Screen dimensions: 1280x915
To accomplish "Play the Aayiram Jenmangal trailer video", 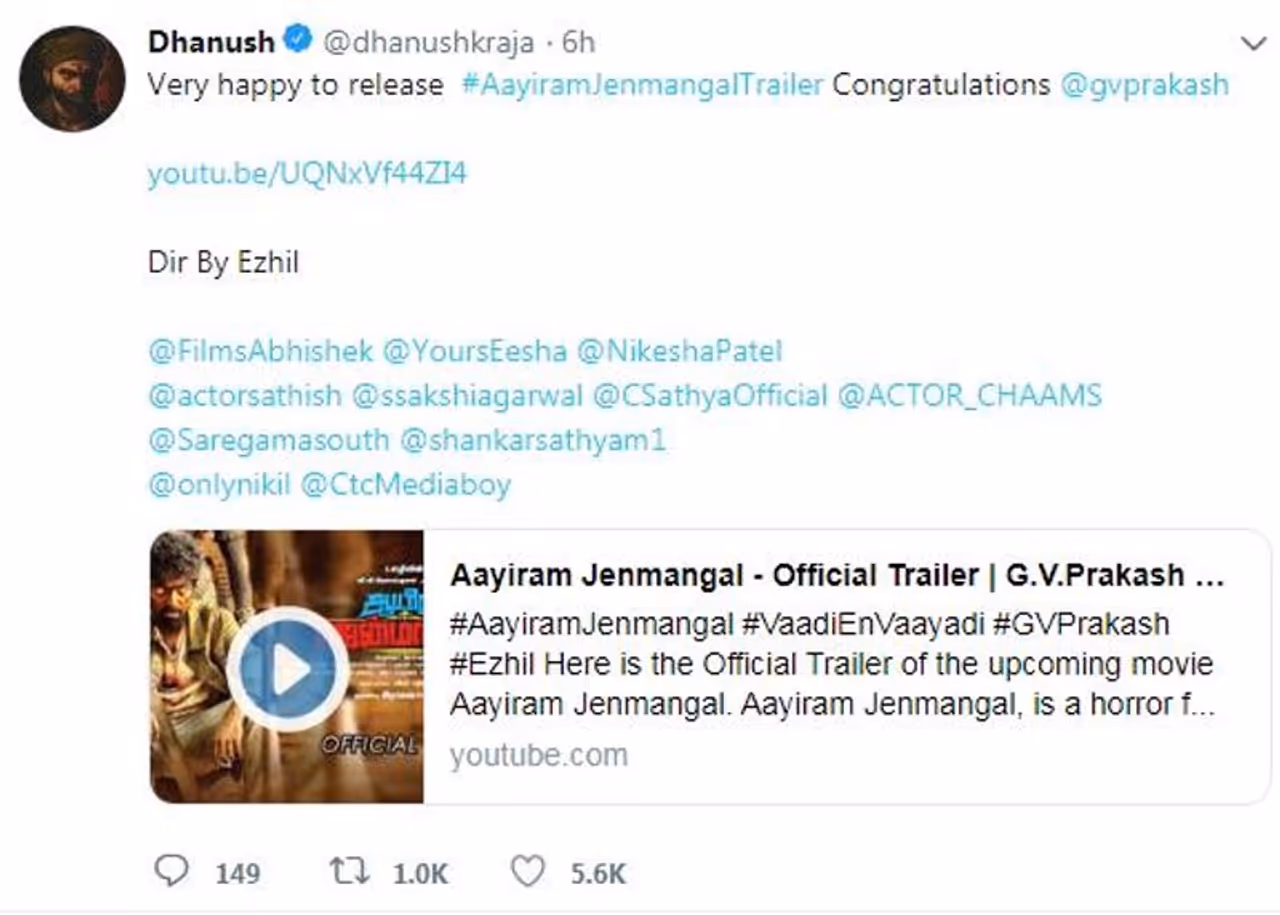I will tap(288, 670).
